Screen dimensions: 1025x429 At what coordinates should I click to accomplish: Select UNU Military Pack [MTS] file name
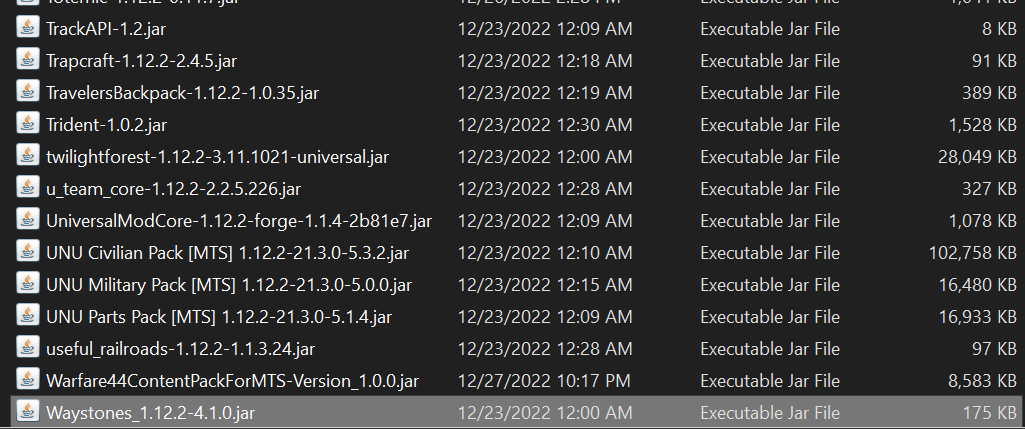pyautogui.click(x=229, y=285)
